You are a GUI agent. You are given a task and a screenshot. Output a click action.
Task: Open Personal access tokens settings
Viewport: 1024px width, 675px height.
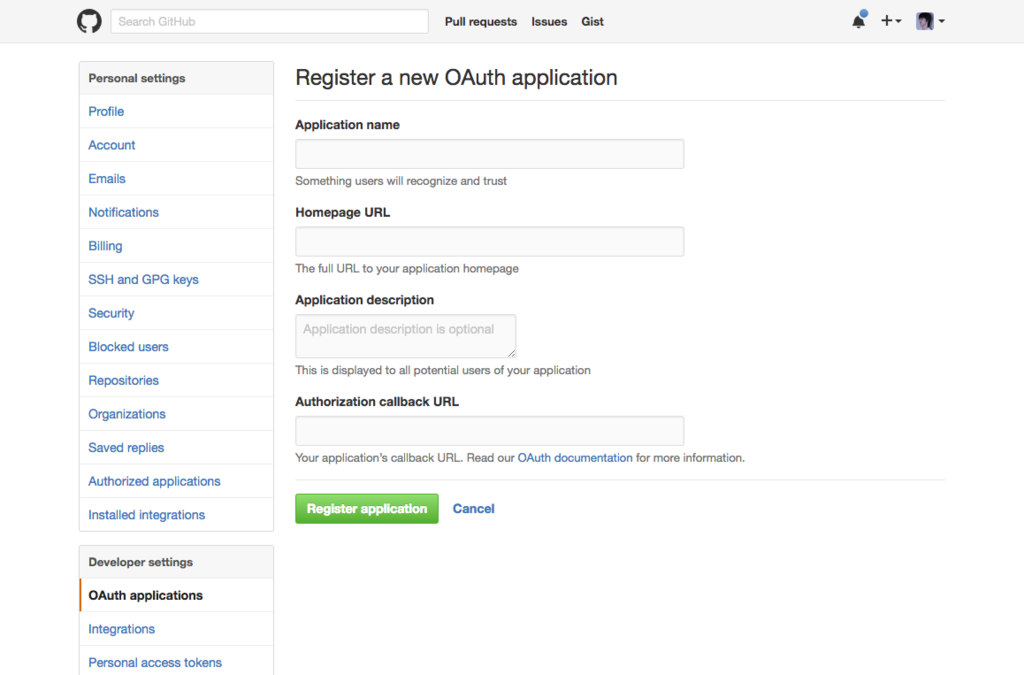[x=154, y=662]
